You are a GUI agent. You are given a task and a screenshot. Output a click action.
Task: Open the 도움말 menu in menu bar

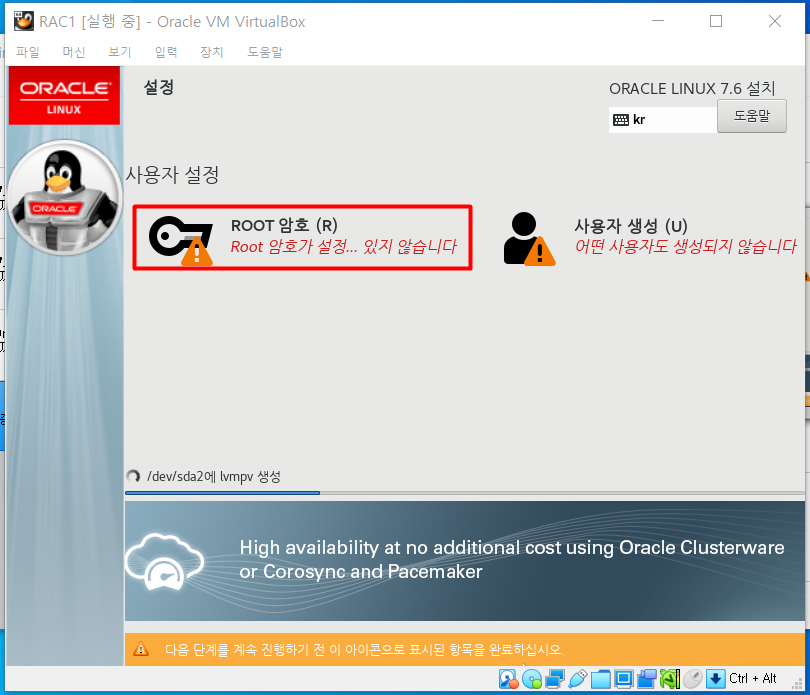click(265, 52)
